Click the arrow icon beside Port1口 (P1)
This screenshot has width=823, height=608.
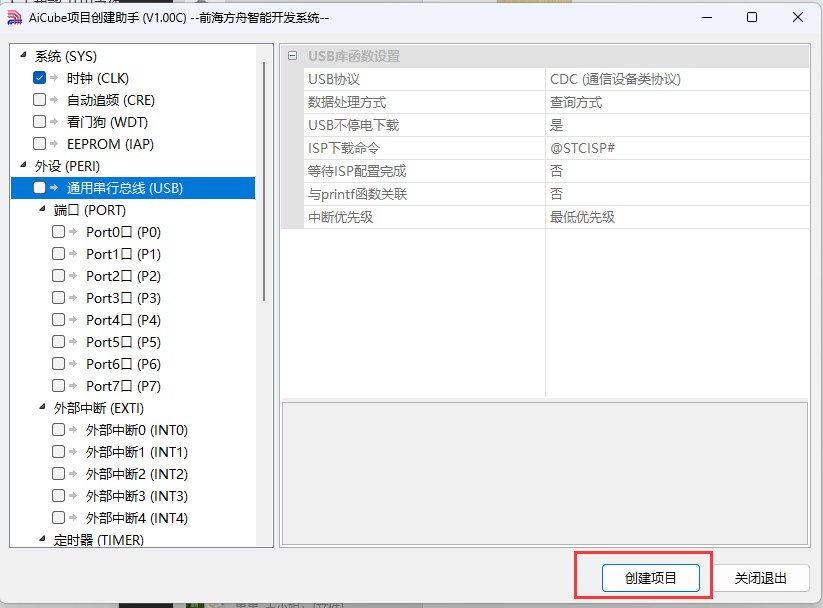[73, 254]
